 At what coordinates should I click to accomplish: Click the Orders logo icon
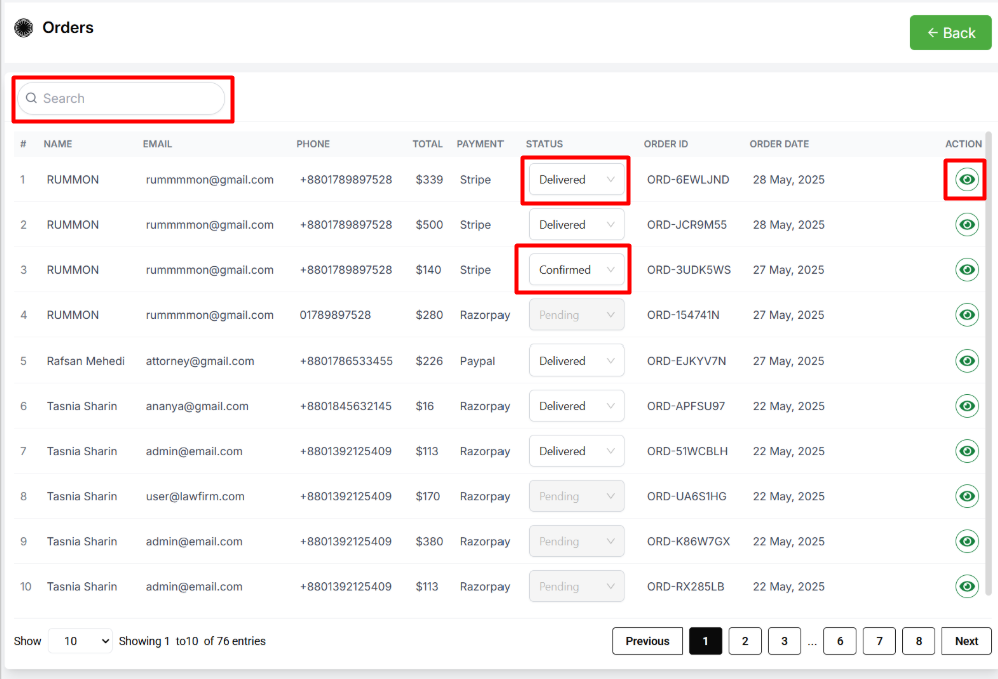[x=24, y=28]
